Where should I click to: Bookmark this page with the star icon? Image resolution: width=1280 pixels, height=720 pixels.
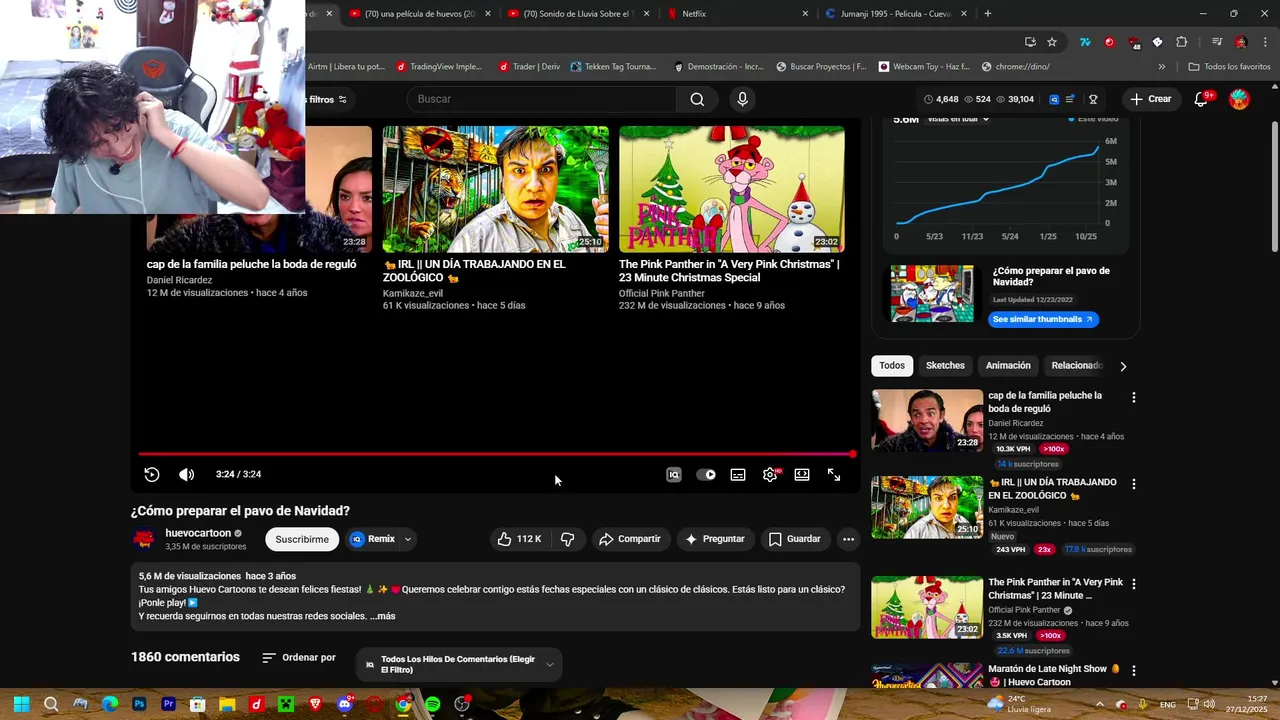[1052, 42]
